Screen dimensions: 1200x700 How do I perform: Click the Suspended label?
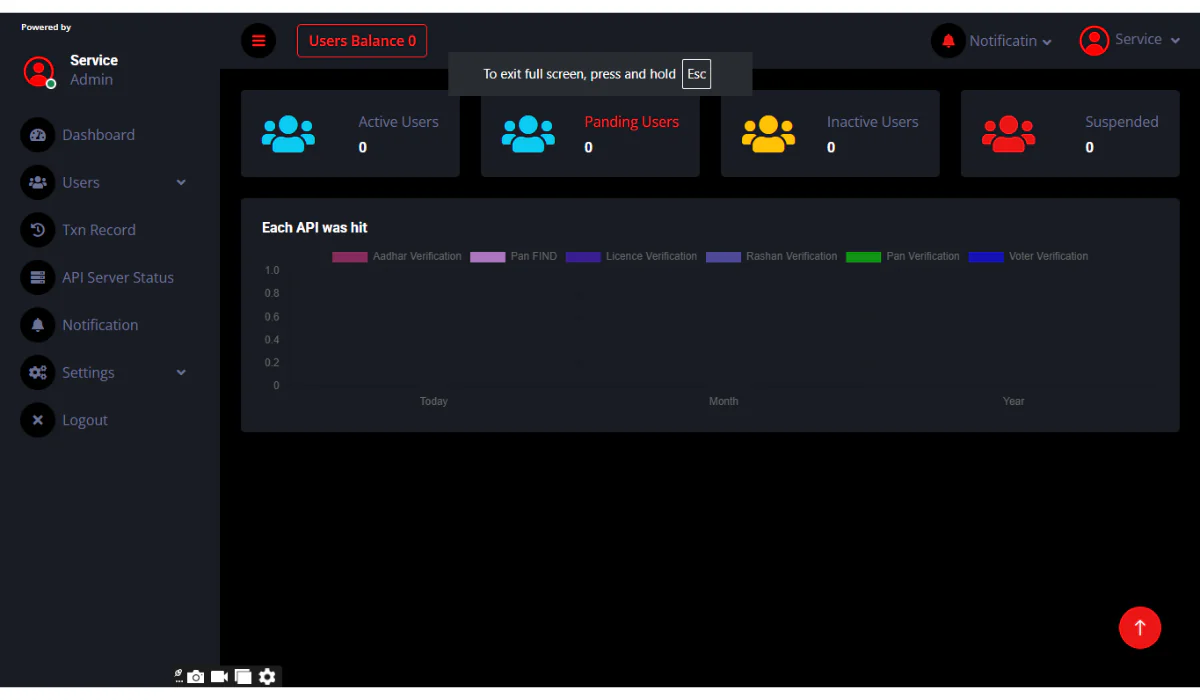(x=1122, y=122)
